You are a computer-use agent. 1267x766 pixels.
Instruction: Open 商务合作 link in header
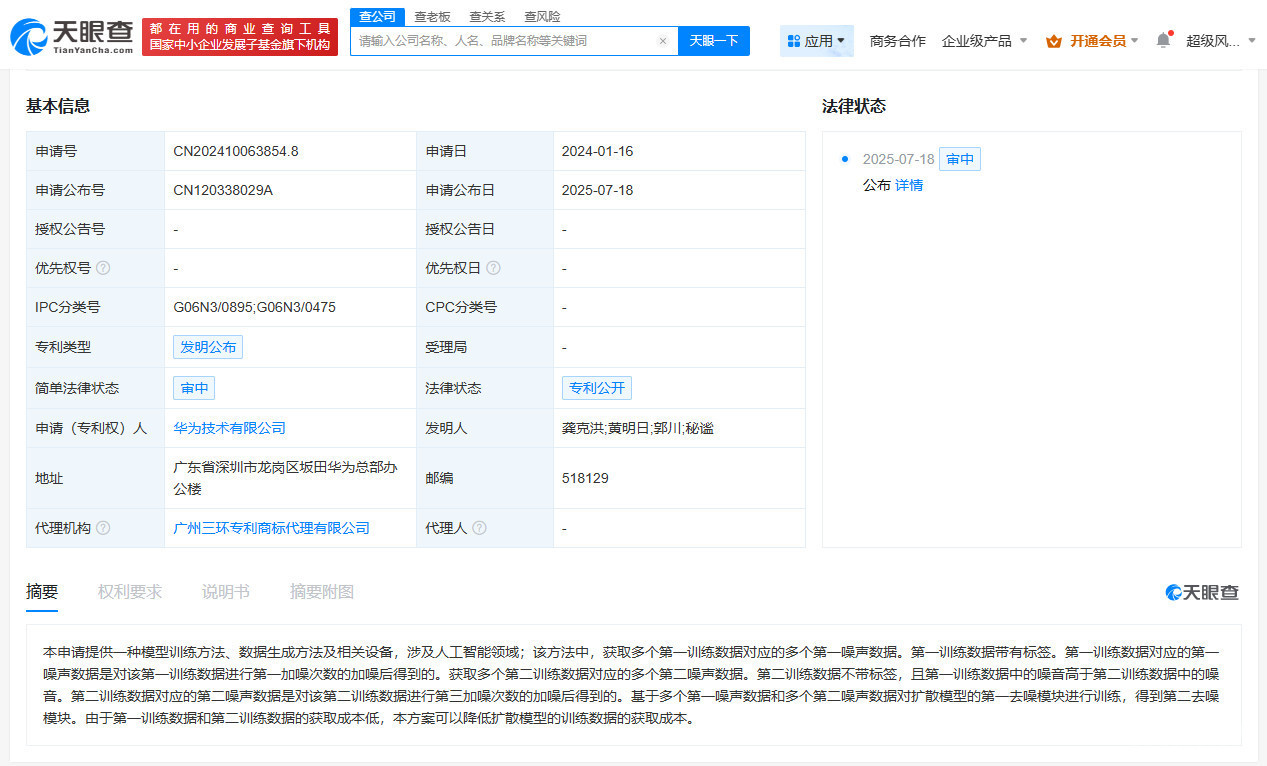(x=898, y=41)
